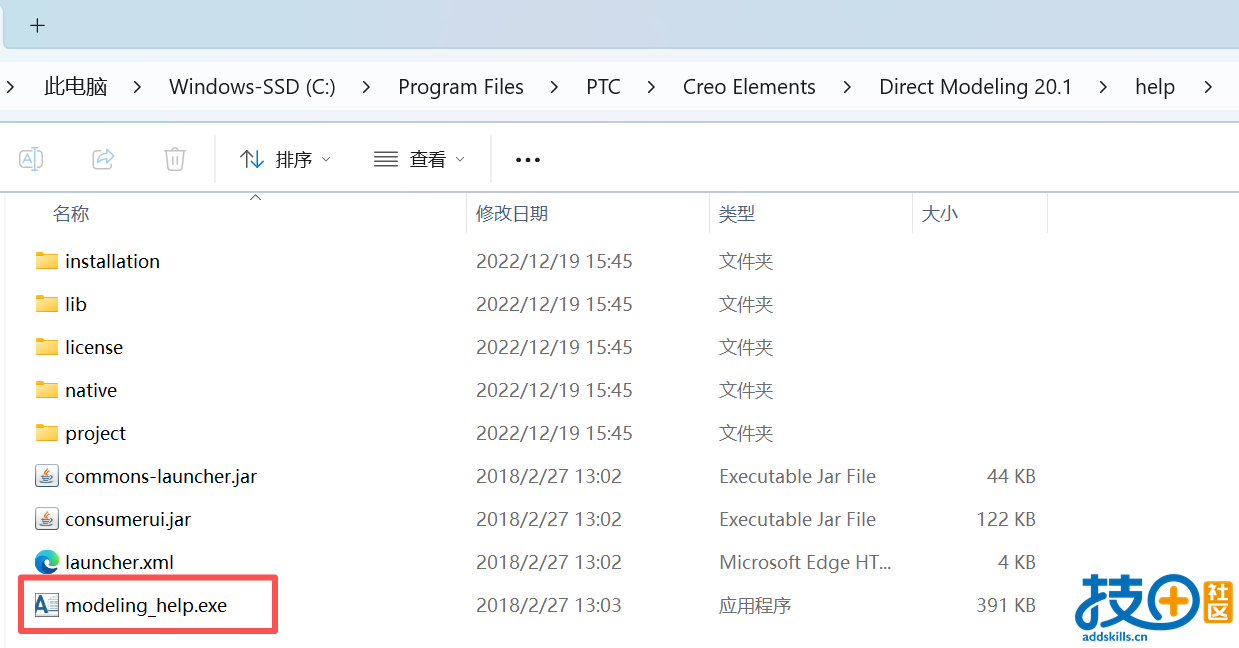The image size is (1239, 648).
Task: Go to Direct Modeling 20.1 breadcrumb
Action: [975, 87]
